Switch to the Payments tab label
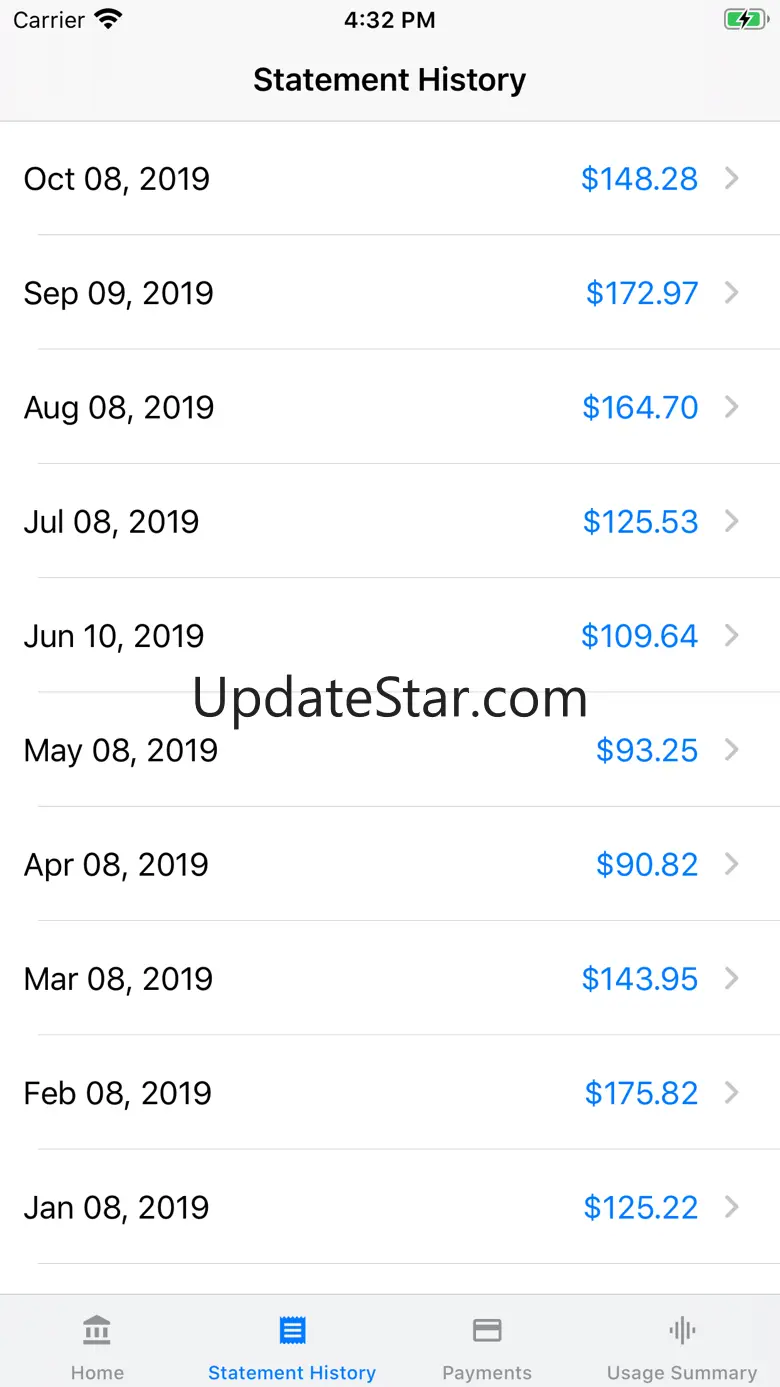 (487, 1373)
